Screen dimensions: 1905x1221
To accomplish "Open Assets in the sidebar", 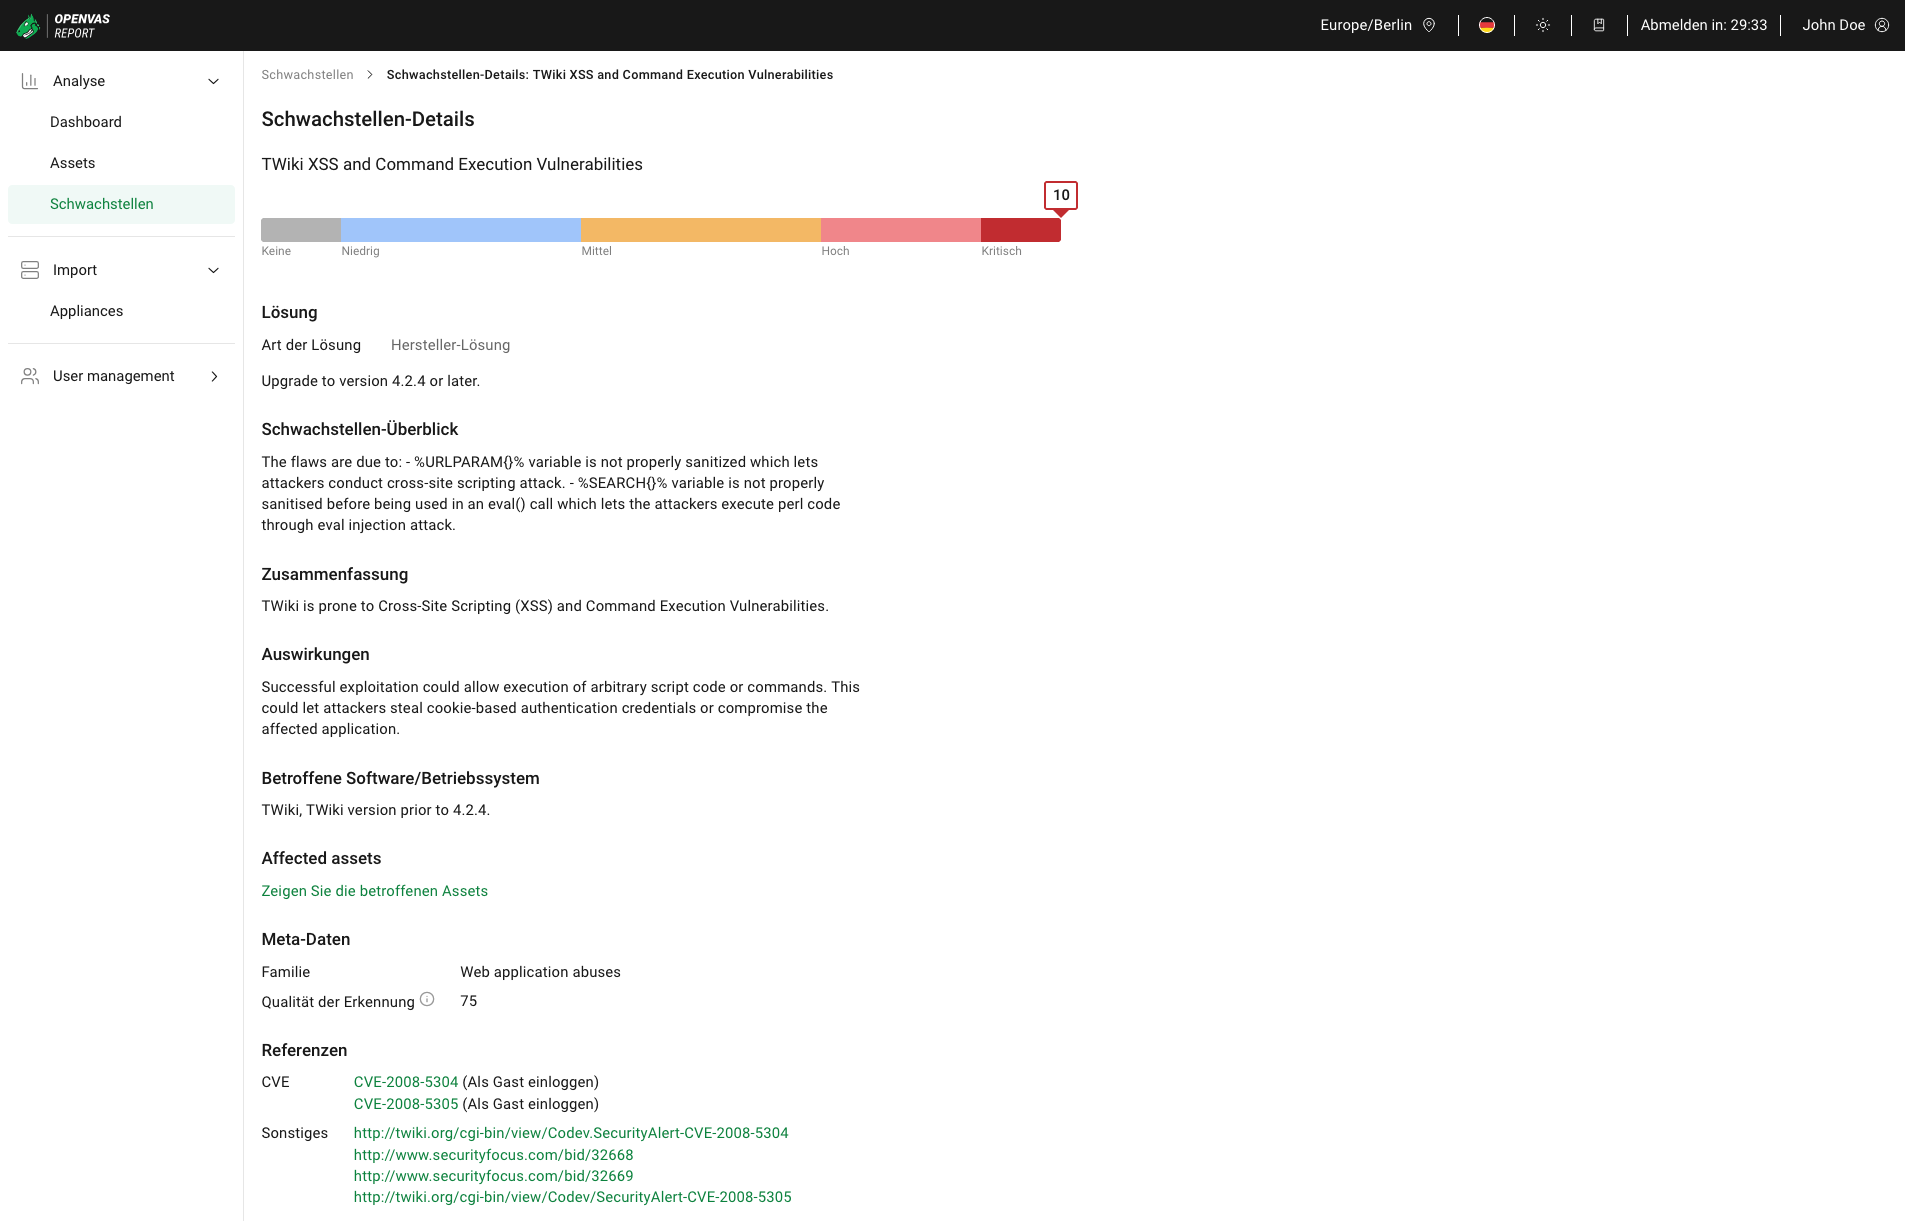I will (121, 163).
